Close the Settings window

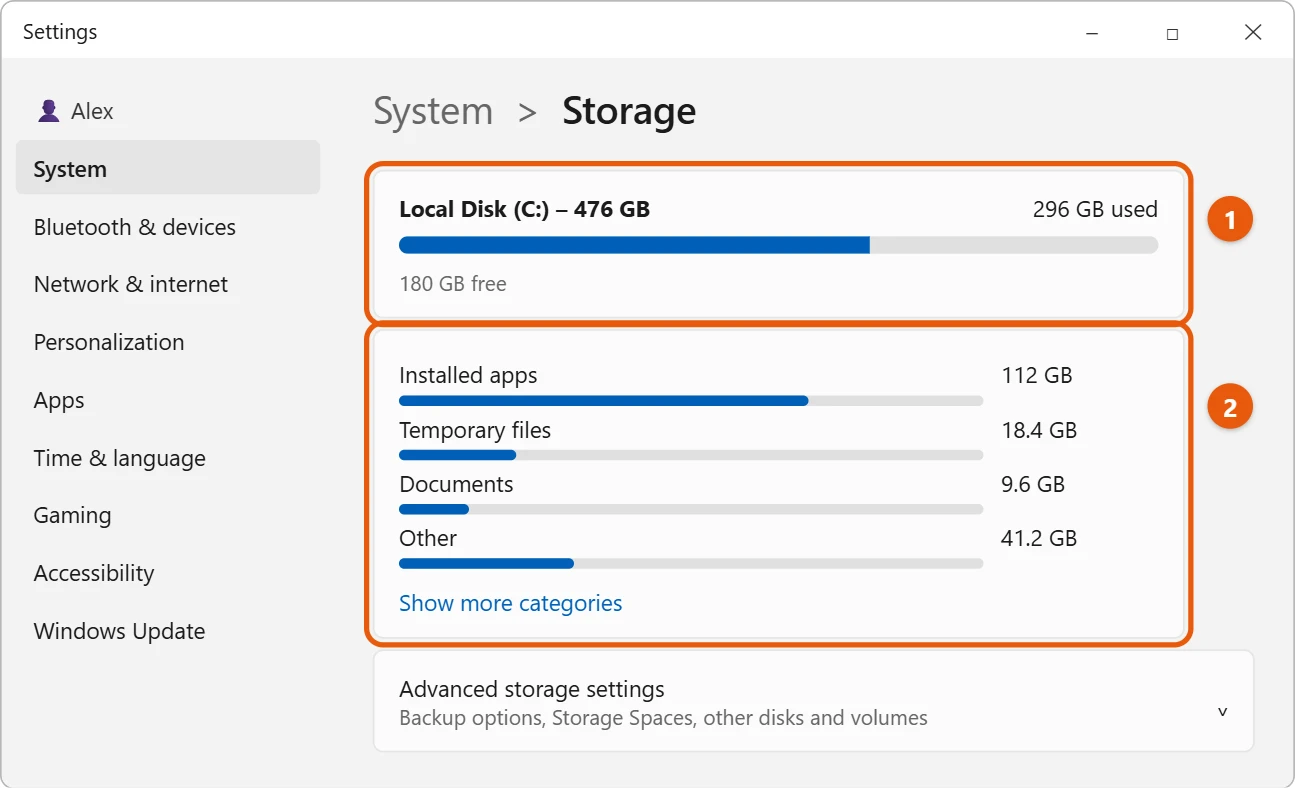(1253, 33)
